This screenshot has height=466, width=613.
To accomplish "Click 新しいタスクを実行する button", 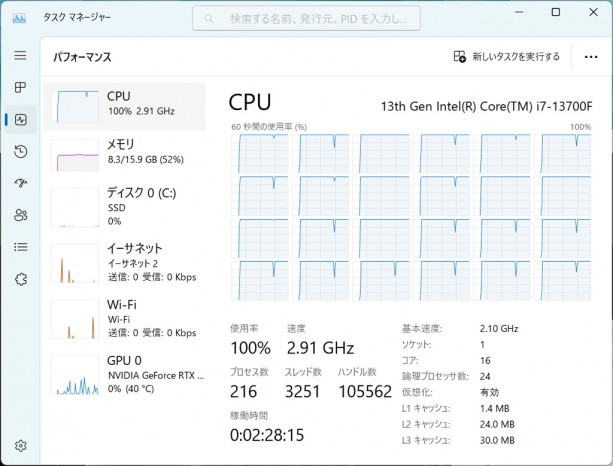I will [507, 57].
